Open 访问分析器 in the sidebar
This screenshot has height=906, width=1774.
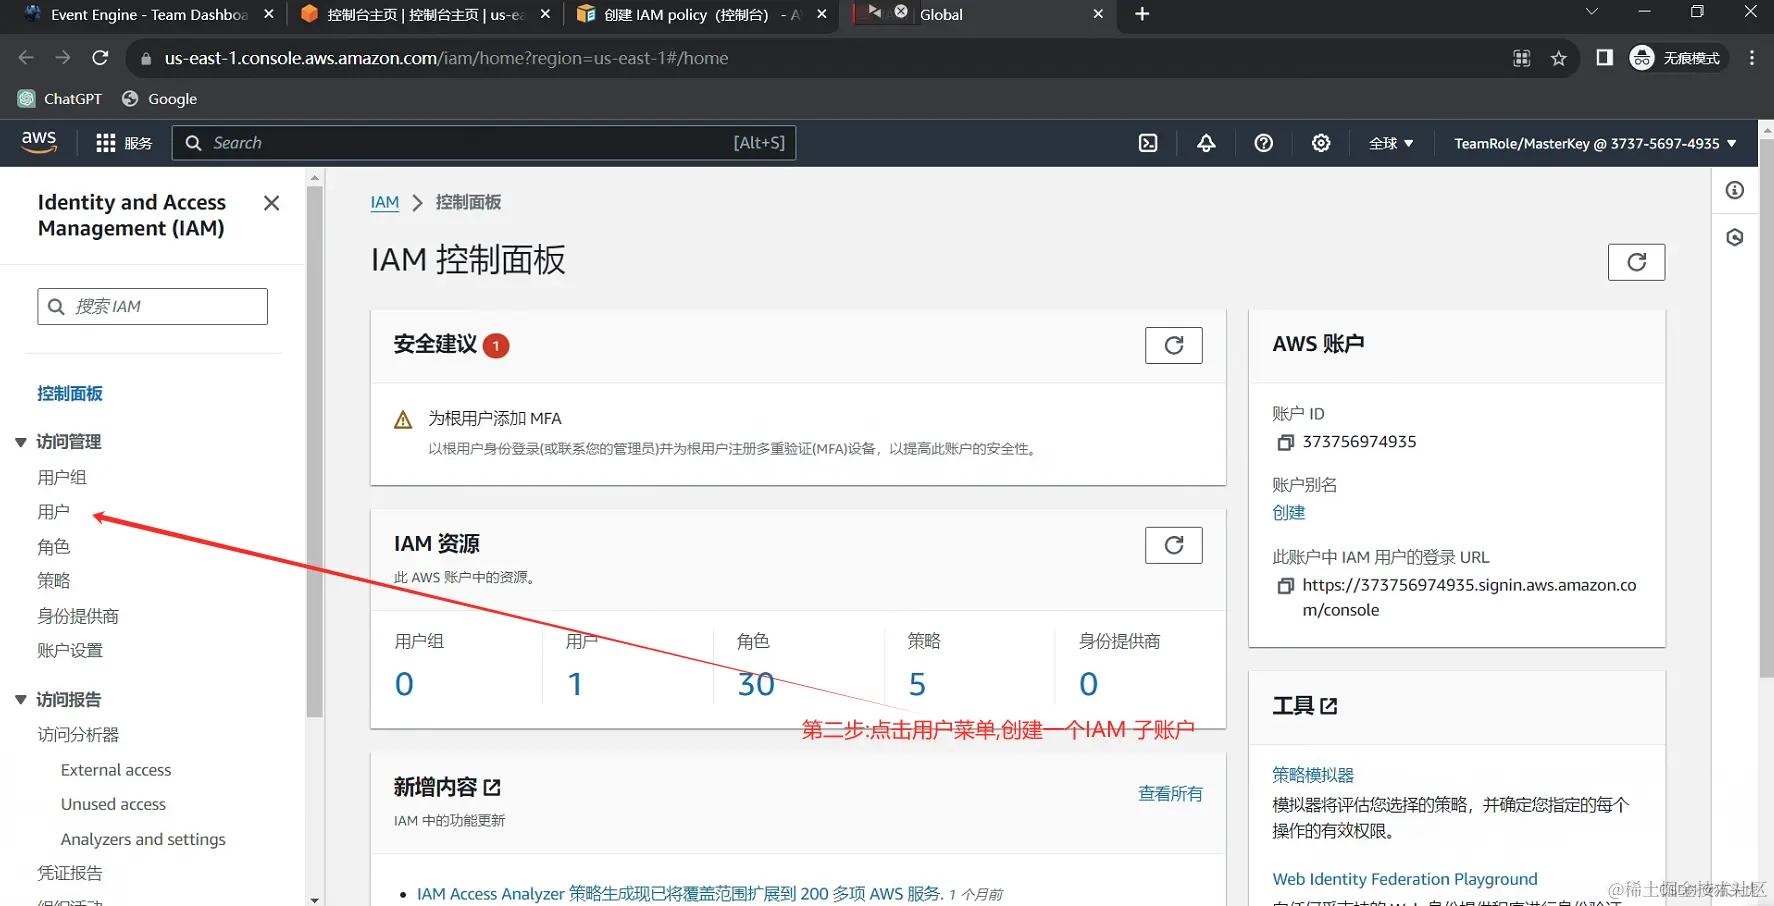(78, 735)
